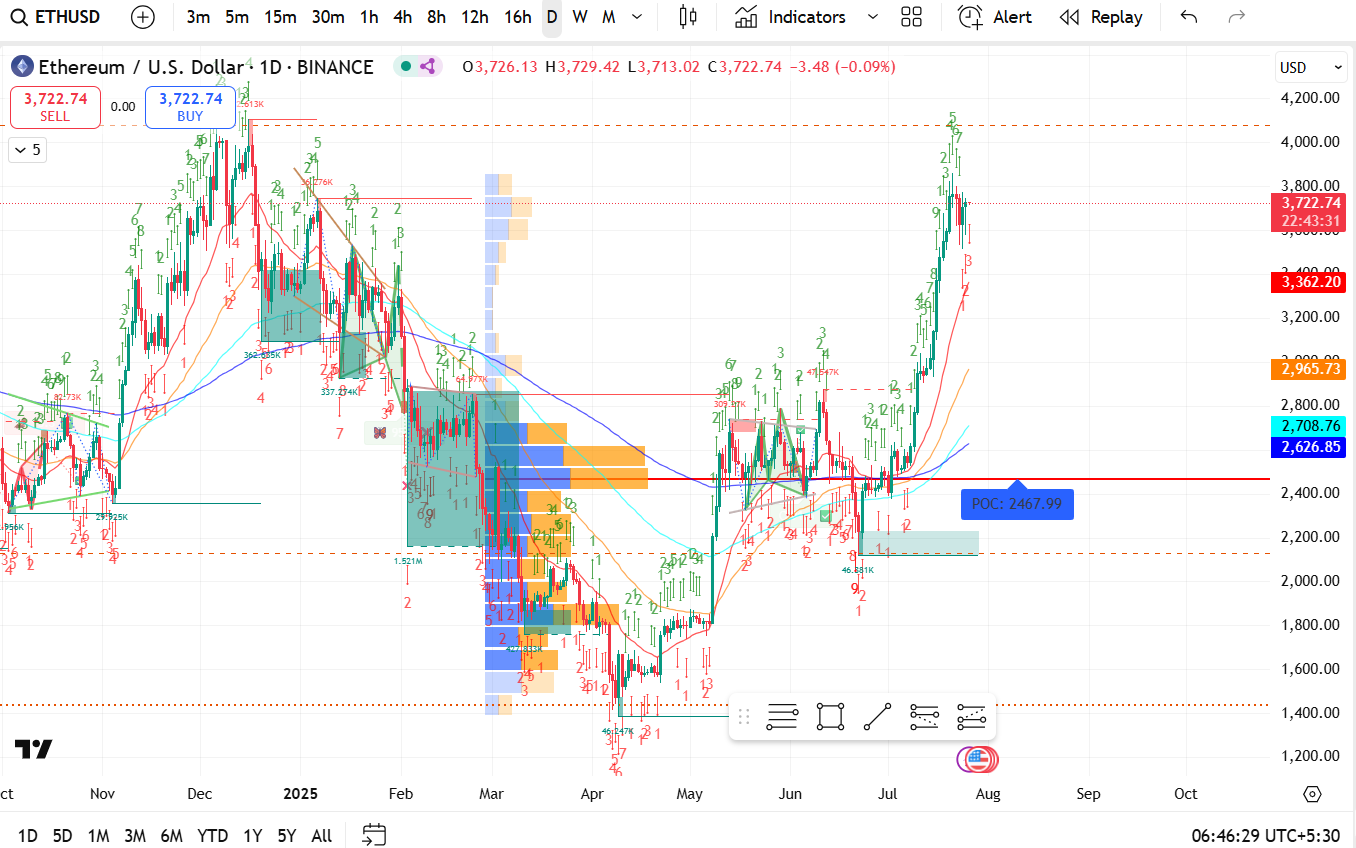Toggle the daily D timeframe
The height and width of the screenshot is (848, 1356).
(x=552, y=17)
